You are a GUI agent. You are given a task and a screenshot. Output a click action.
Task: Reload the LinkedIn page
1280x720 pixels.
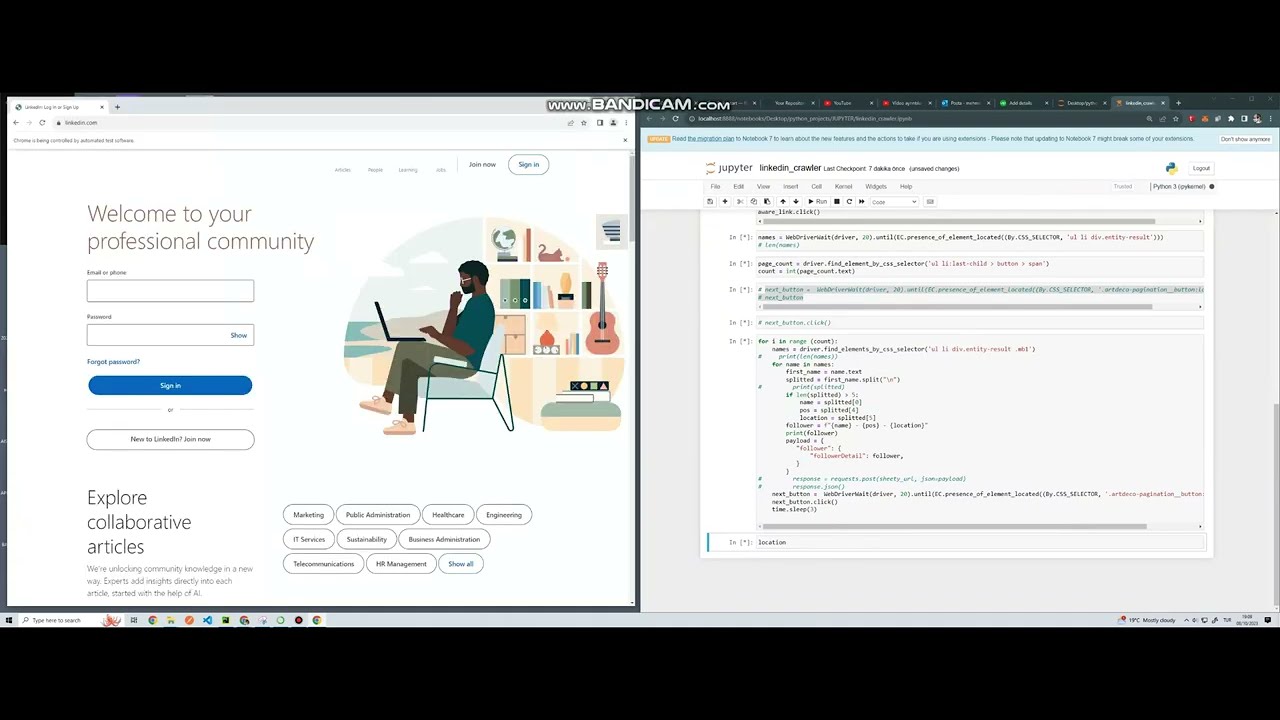[42, 123]
